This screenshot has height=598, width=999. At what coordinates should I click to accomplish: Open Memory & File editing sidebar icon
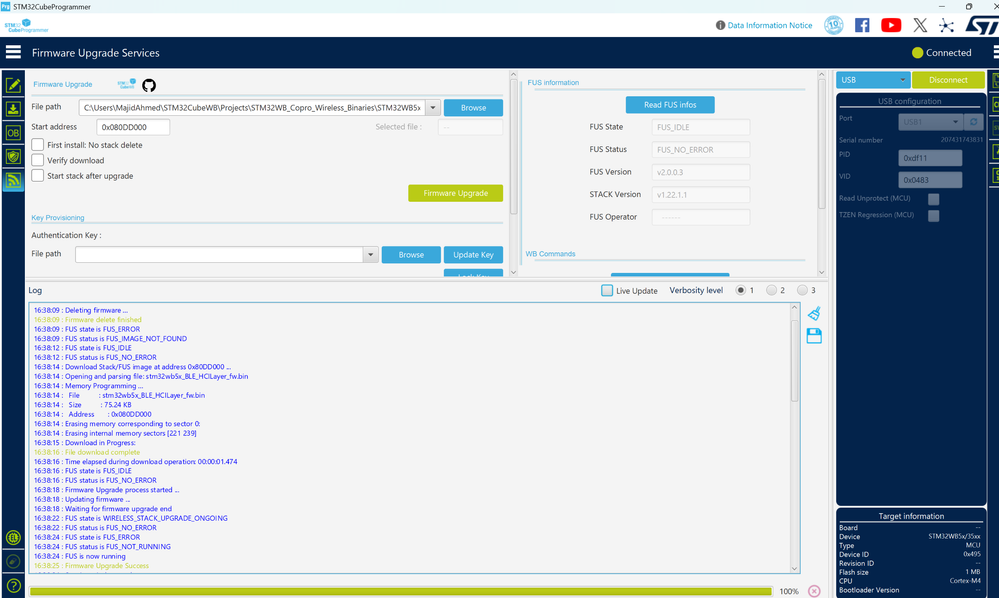(13, 85)
